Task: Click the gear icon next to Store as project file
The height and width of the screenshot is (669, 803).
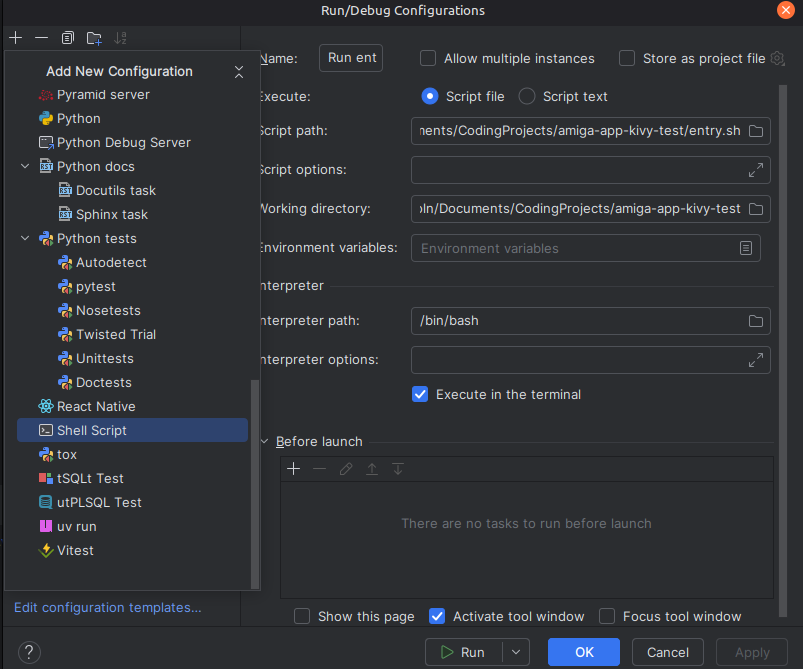Action: point(778,59)
